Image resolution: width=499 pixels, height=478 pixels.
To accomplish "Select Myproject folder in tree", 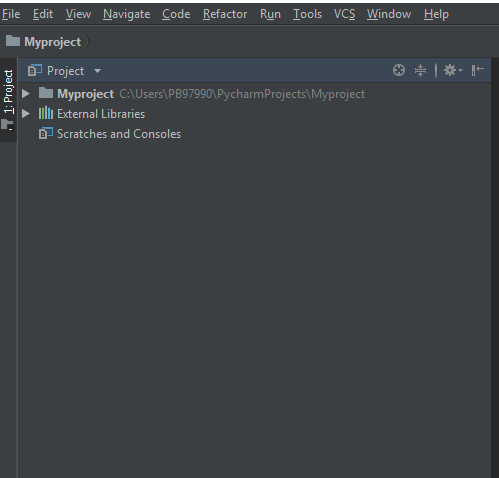I will pyautogui.click(x=86, y=94).
